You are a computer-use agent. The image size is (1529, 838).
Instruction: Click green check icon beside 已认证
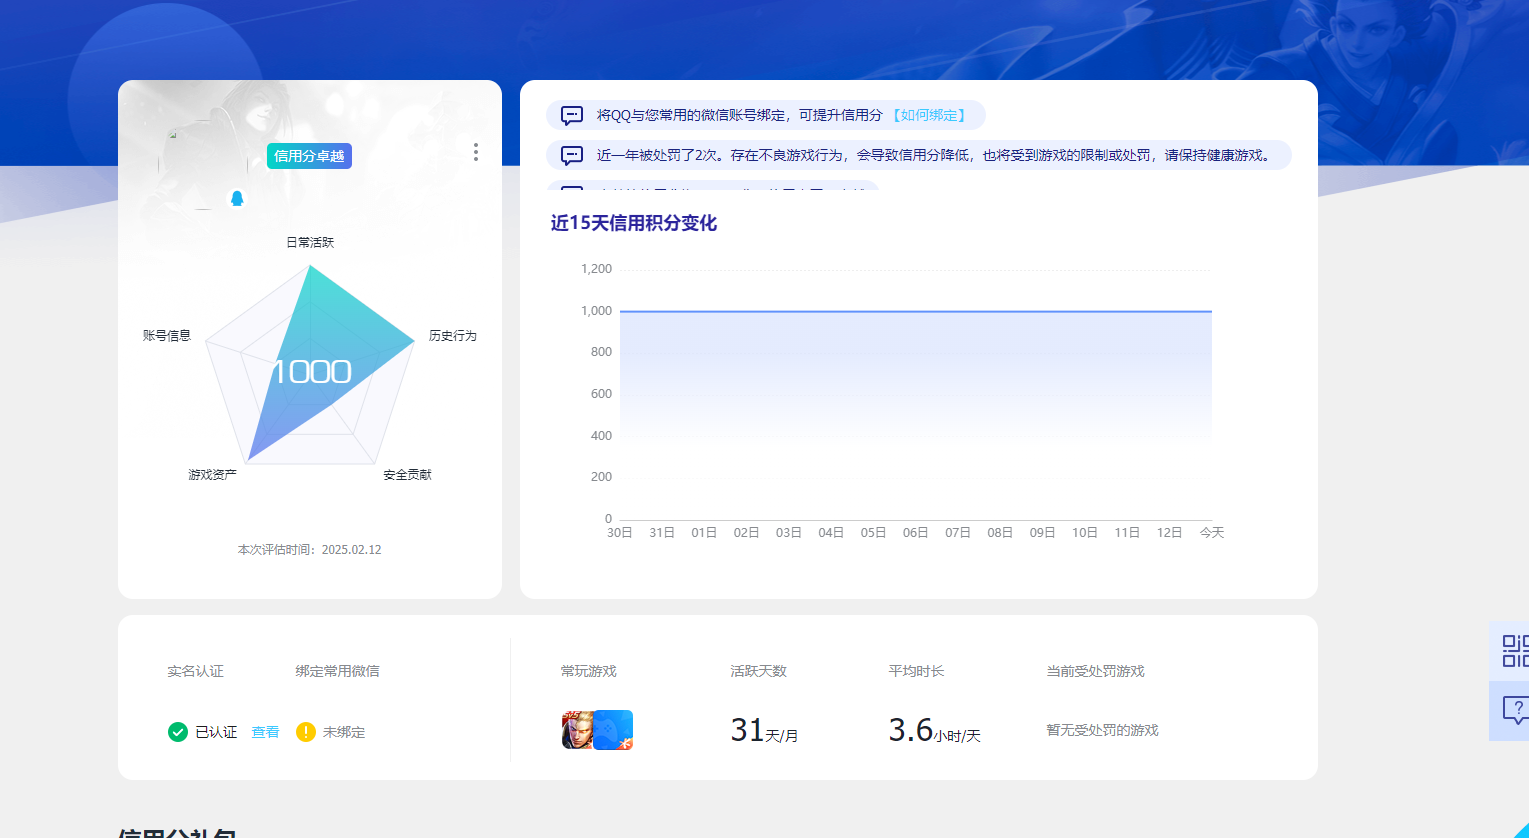(x=178, y=732)
